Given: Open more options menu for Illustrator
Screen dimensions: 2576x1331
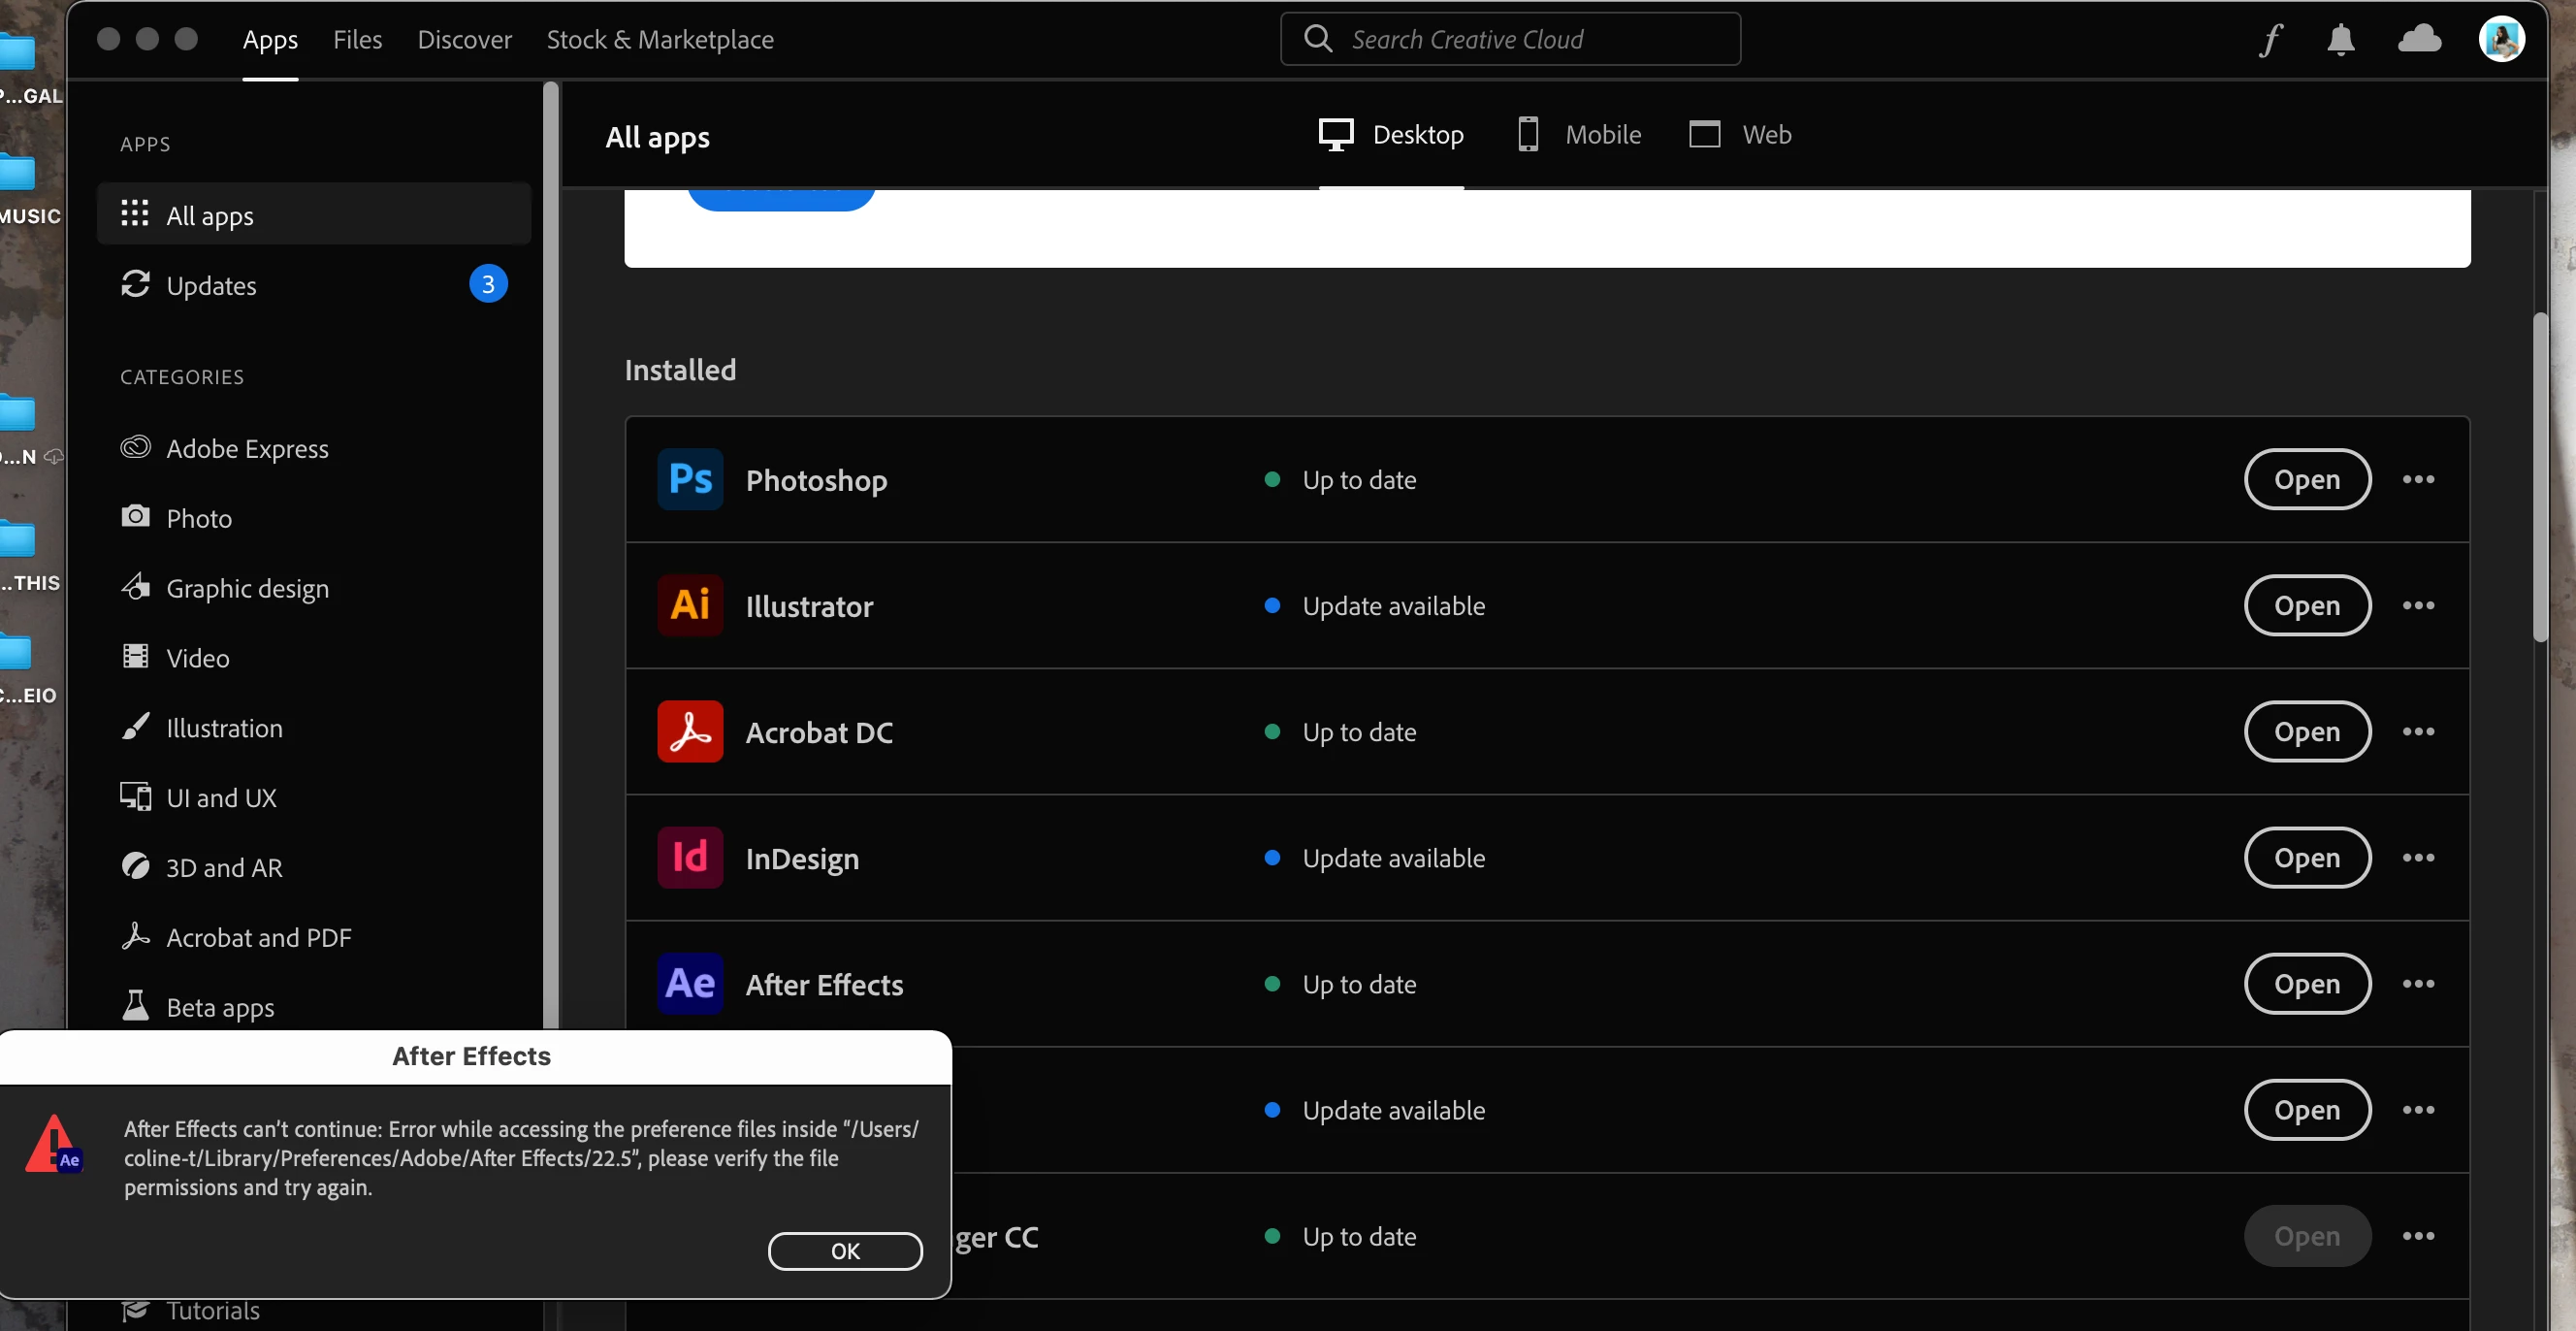Looking at the screenshot, I should (2418, 606).
